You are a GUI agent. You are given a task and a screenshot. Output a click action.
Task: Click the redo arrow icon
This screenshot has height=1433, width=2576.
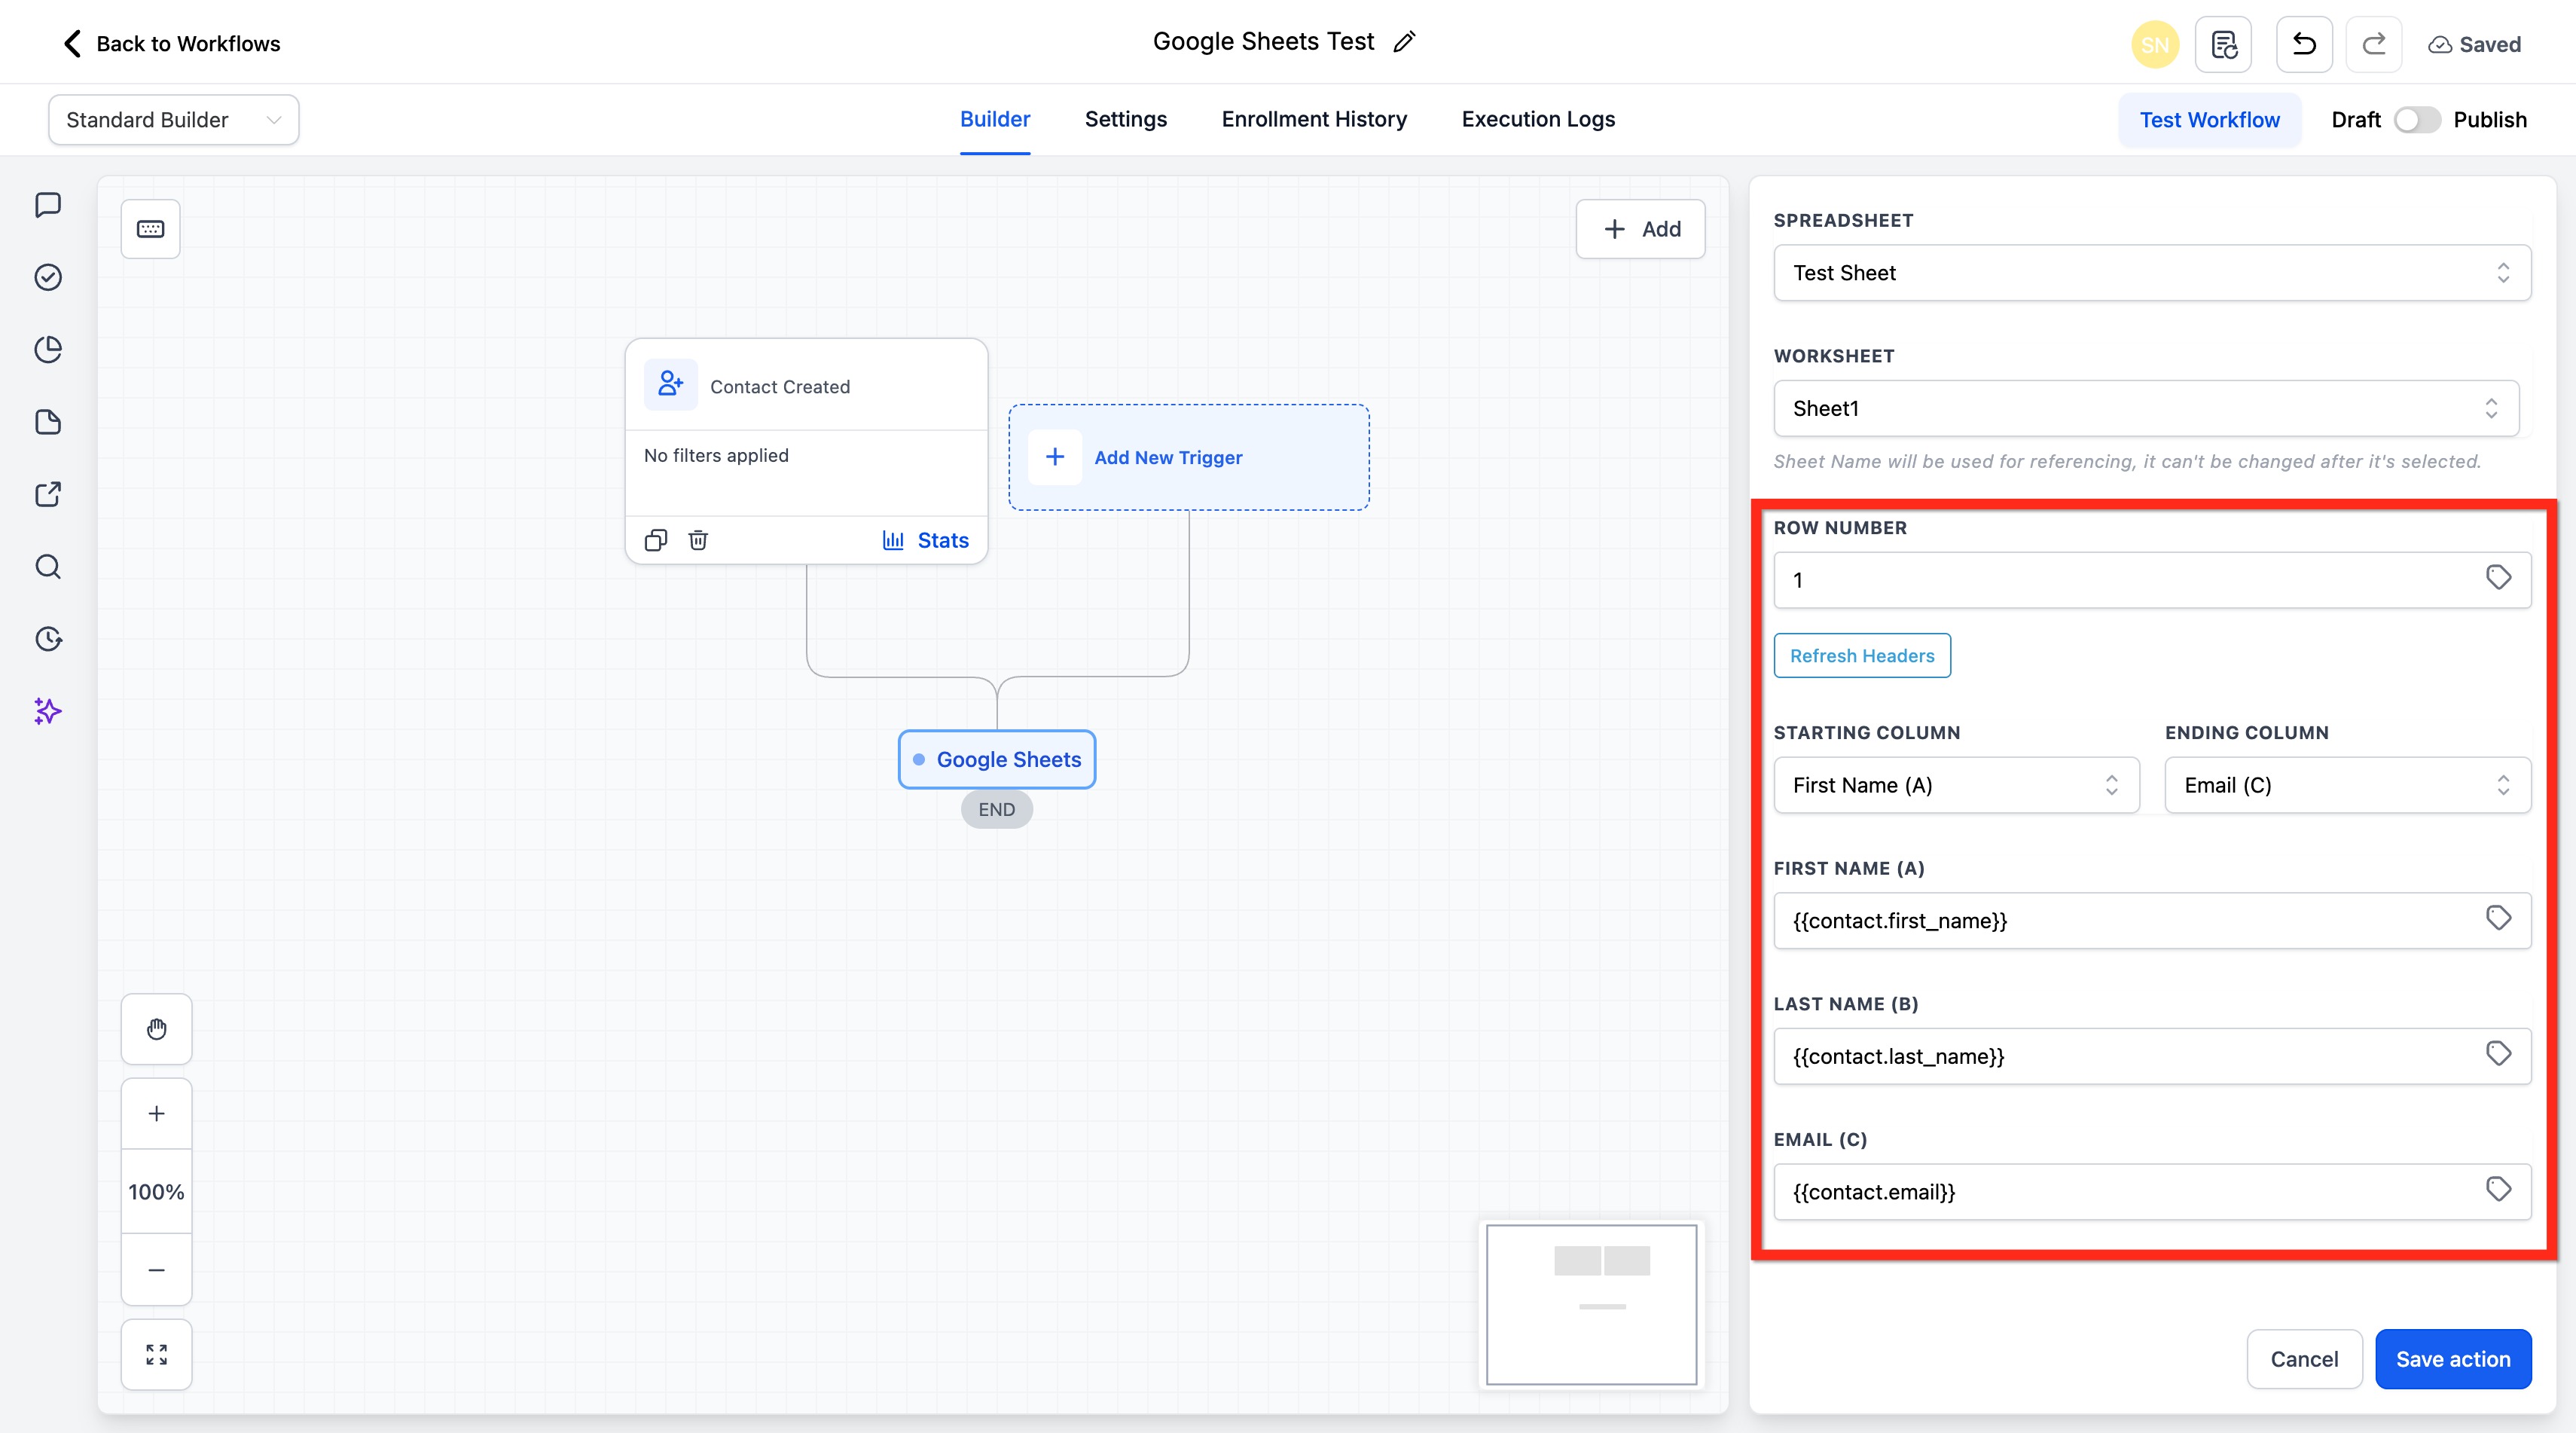coord(2373,44)
